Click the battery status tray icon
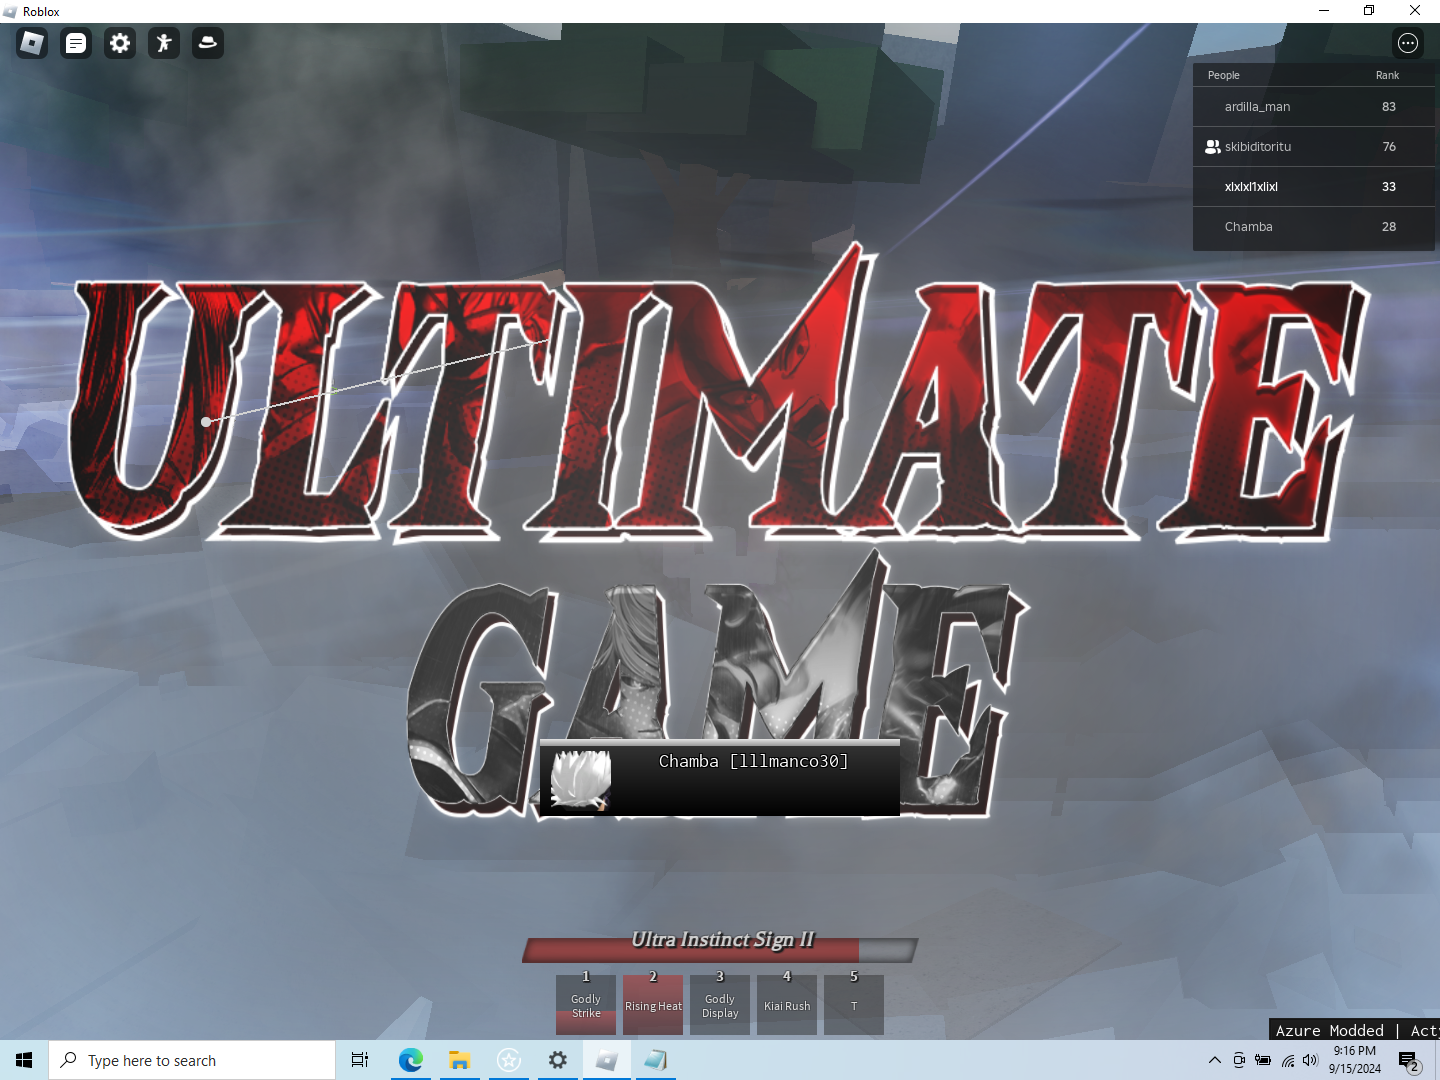The width and height of the screenshot is (1440, 1080). [x=1263, y=1060]
